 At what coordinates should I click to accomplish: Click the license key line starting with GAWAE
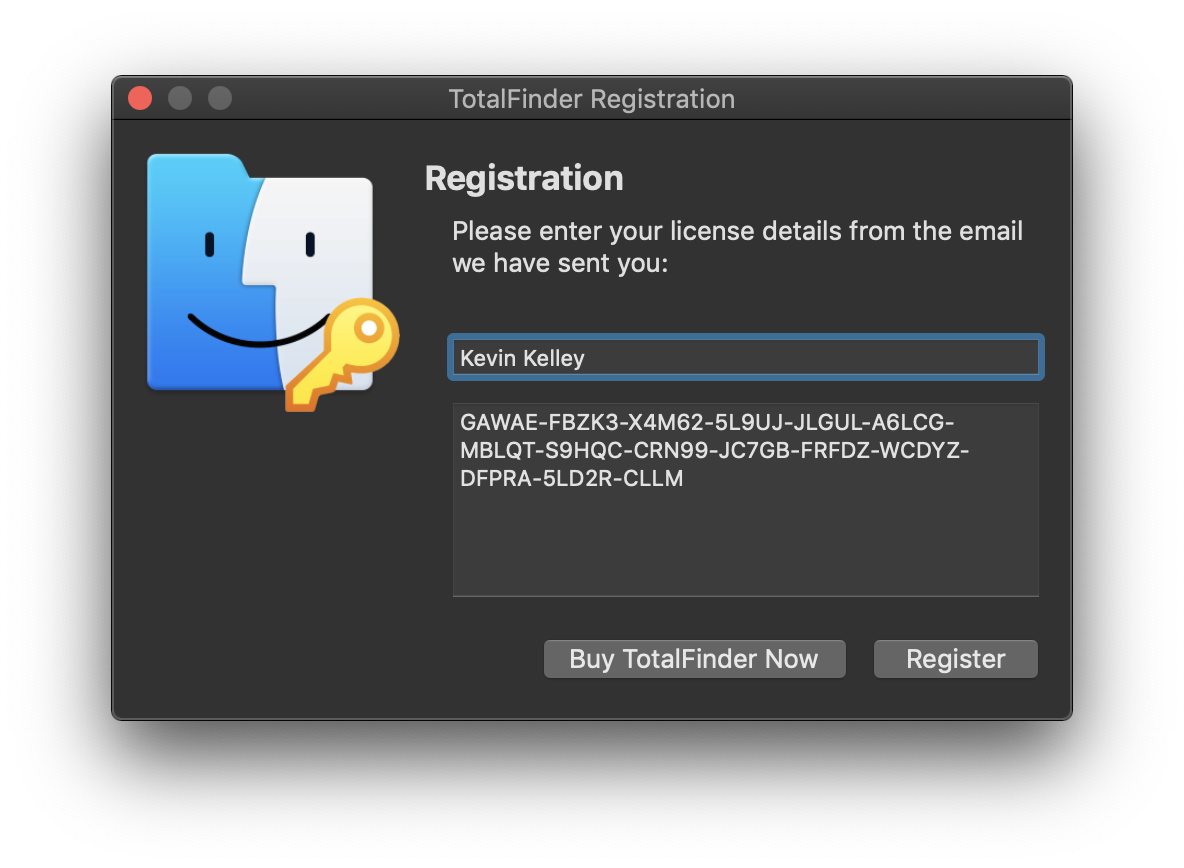point(713,422)
